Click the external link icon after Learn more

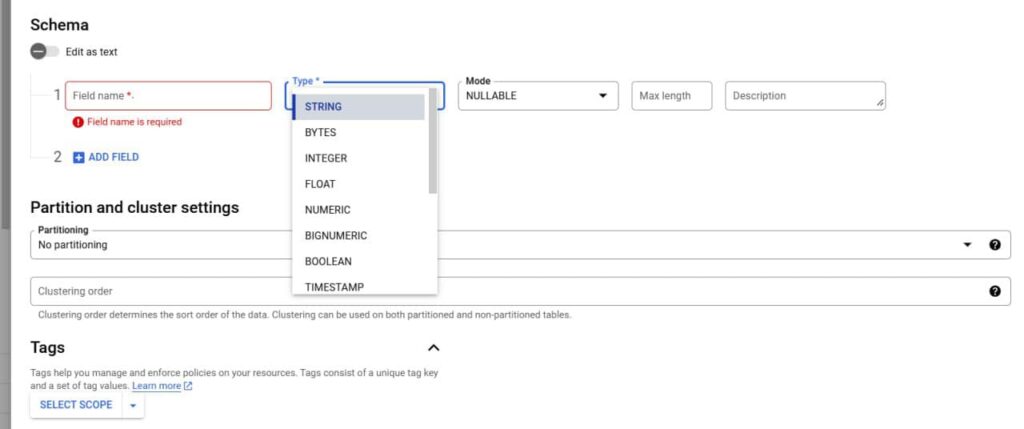[x=188, y=386]
